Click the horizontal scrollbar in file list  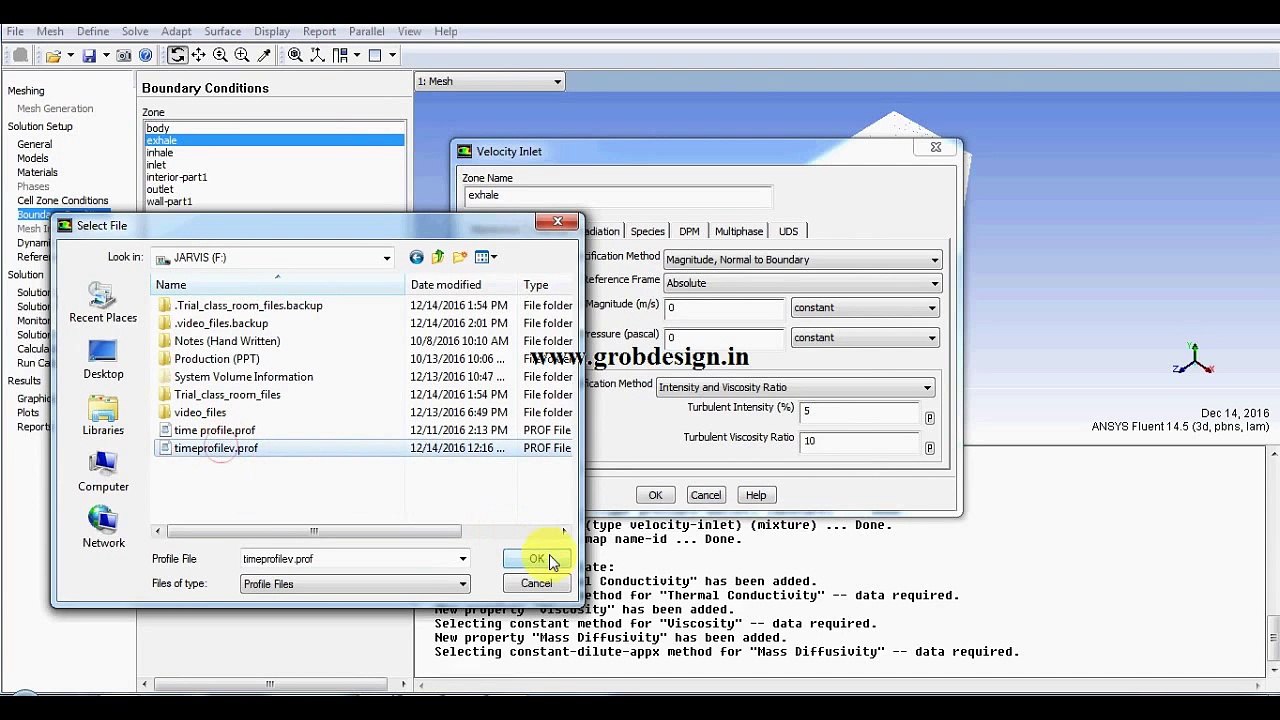click(314, 532)
